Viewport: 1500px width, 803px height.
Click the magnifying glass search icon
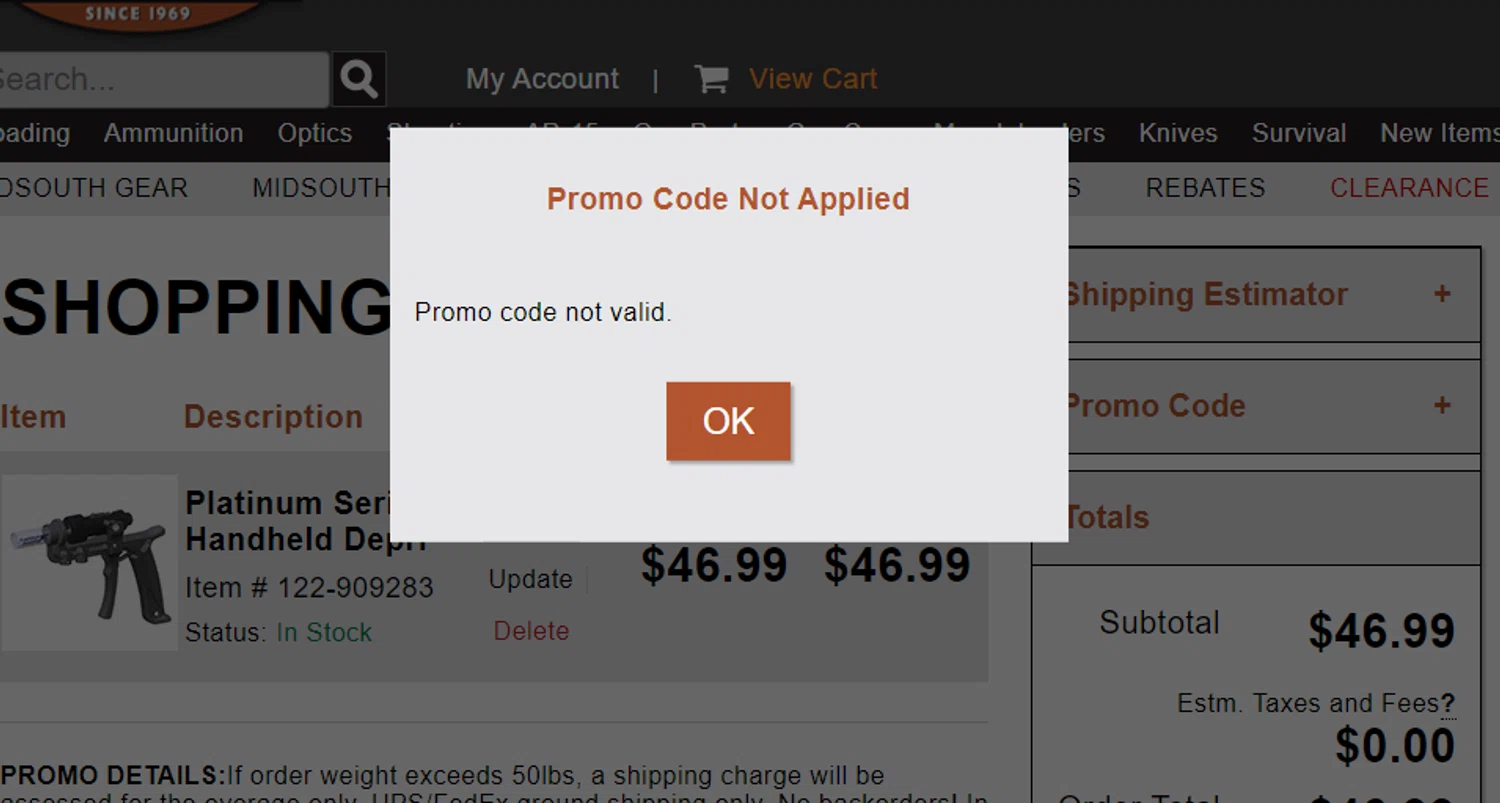point(358,79)
